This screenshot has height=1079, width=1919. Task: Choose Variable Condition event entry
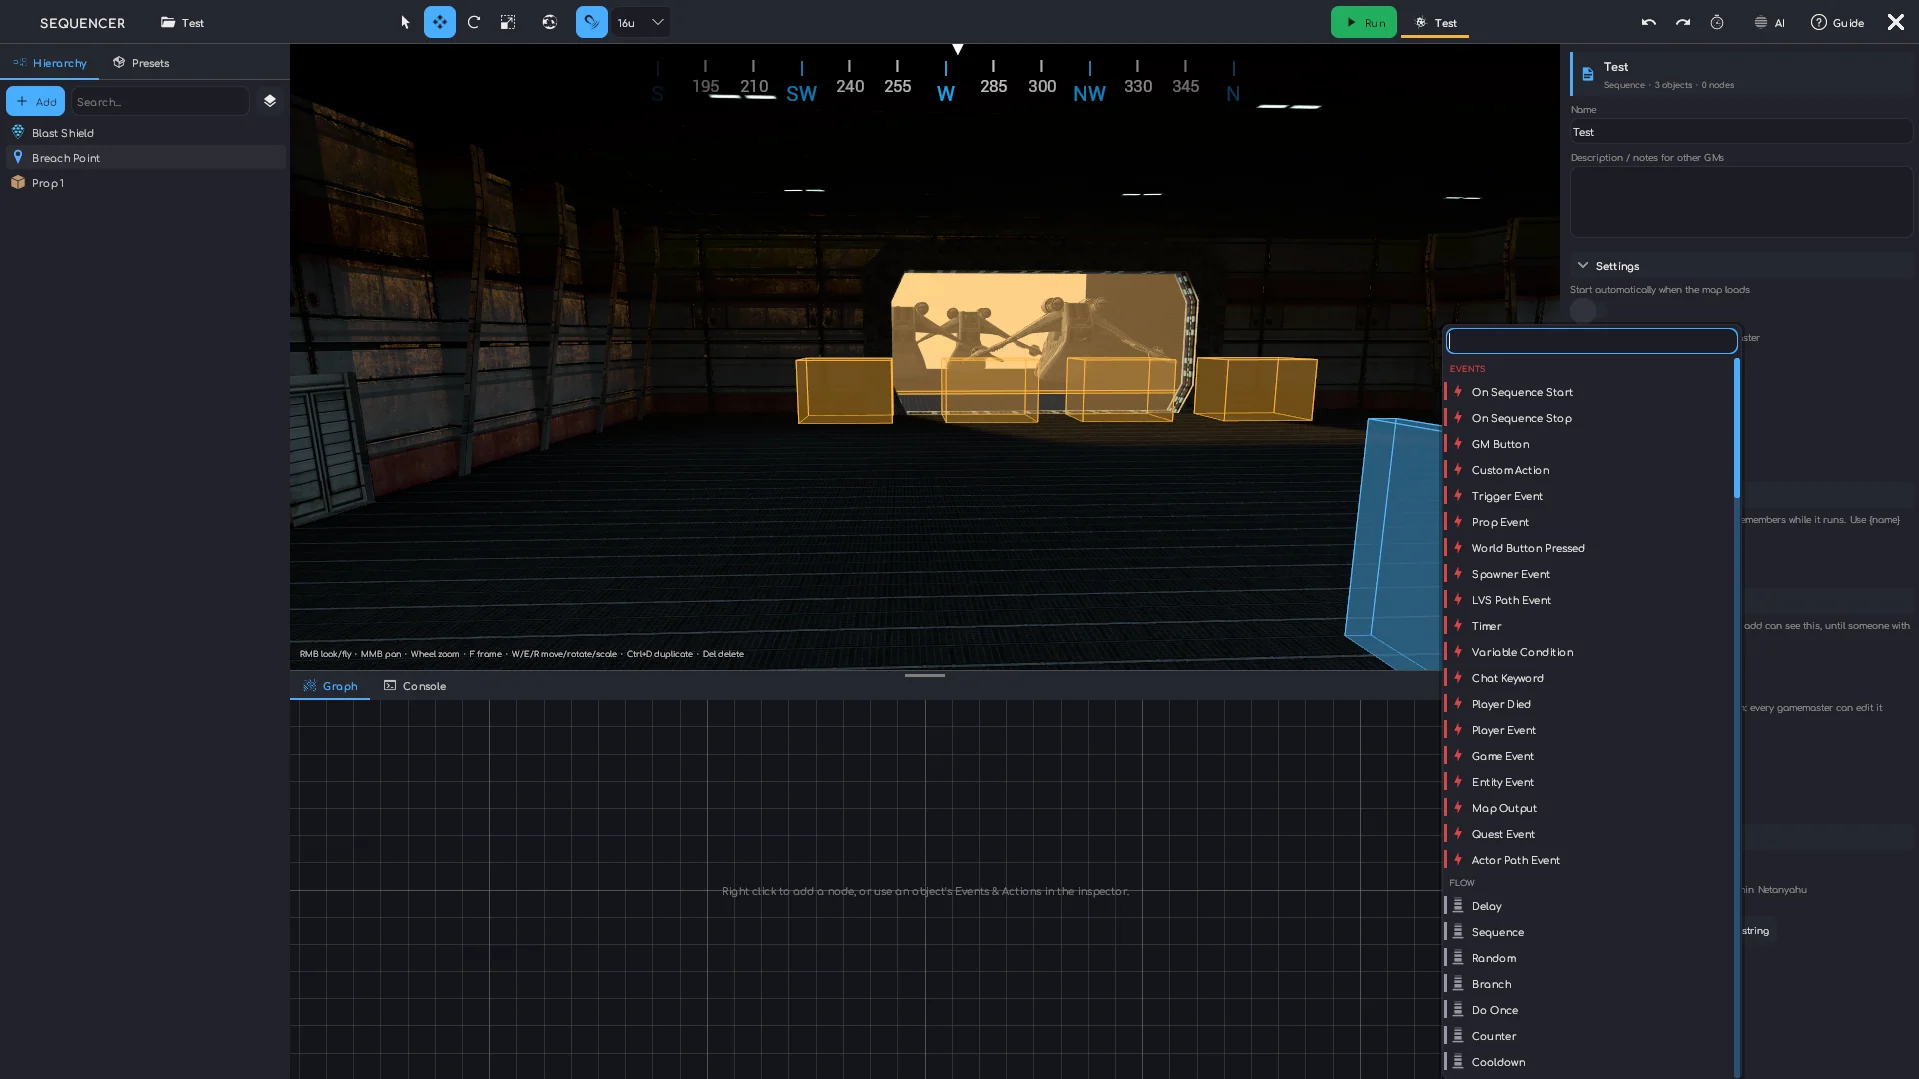tap(1588, 652)
